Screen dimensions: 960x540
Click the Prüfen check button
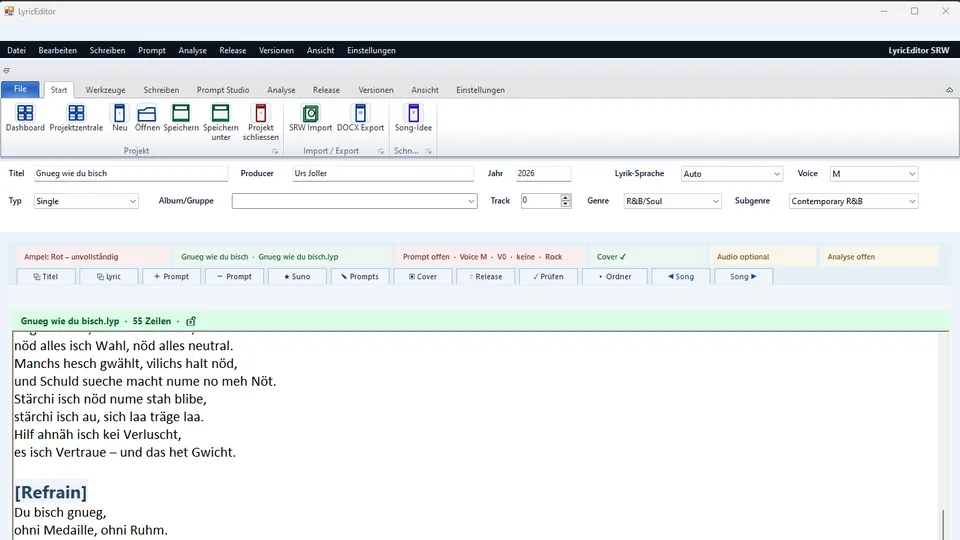click(x=548, y=277)
